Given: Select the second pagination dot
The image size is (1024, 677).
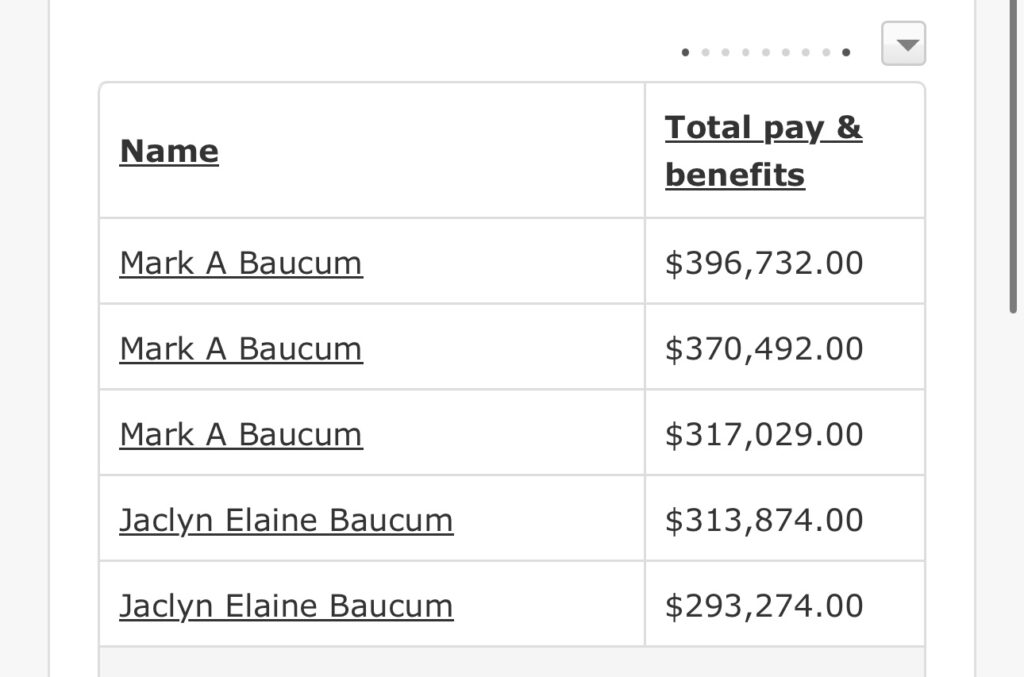Looking at the screenshot, I should tap(705, 52).
